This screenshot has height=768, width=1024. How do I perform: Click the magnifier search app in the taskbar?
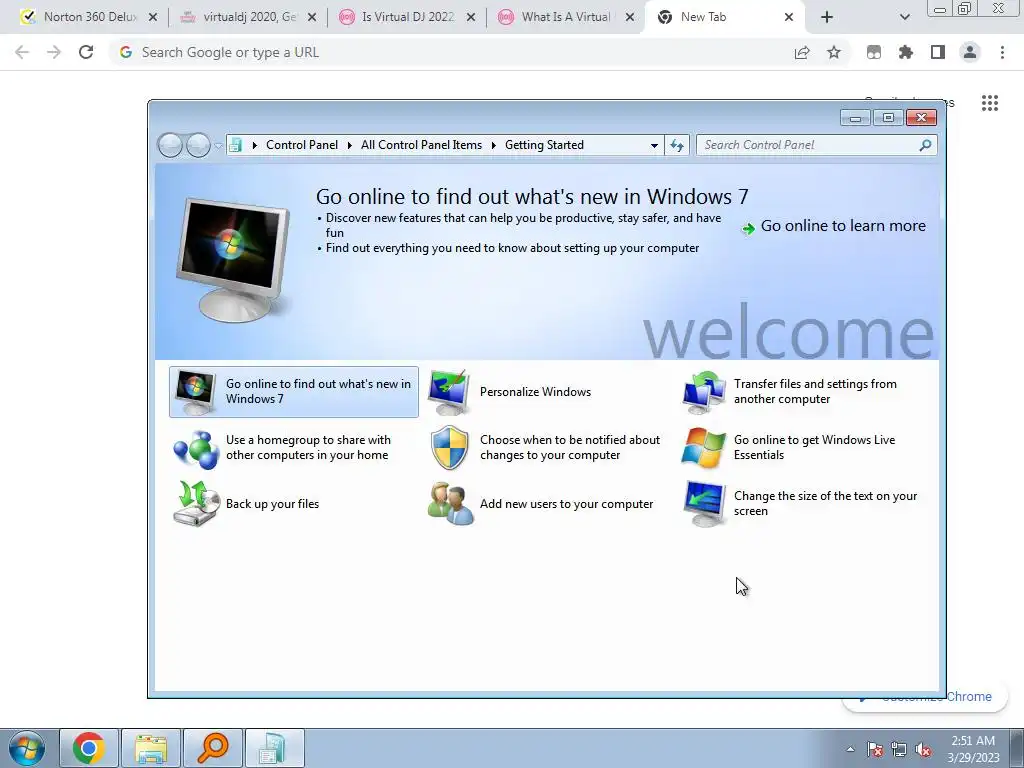point(212,748)
